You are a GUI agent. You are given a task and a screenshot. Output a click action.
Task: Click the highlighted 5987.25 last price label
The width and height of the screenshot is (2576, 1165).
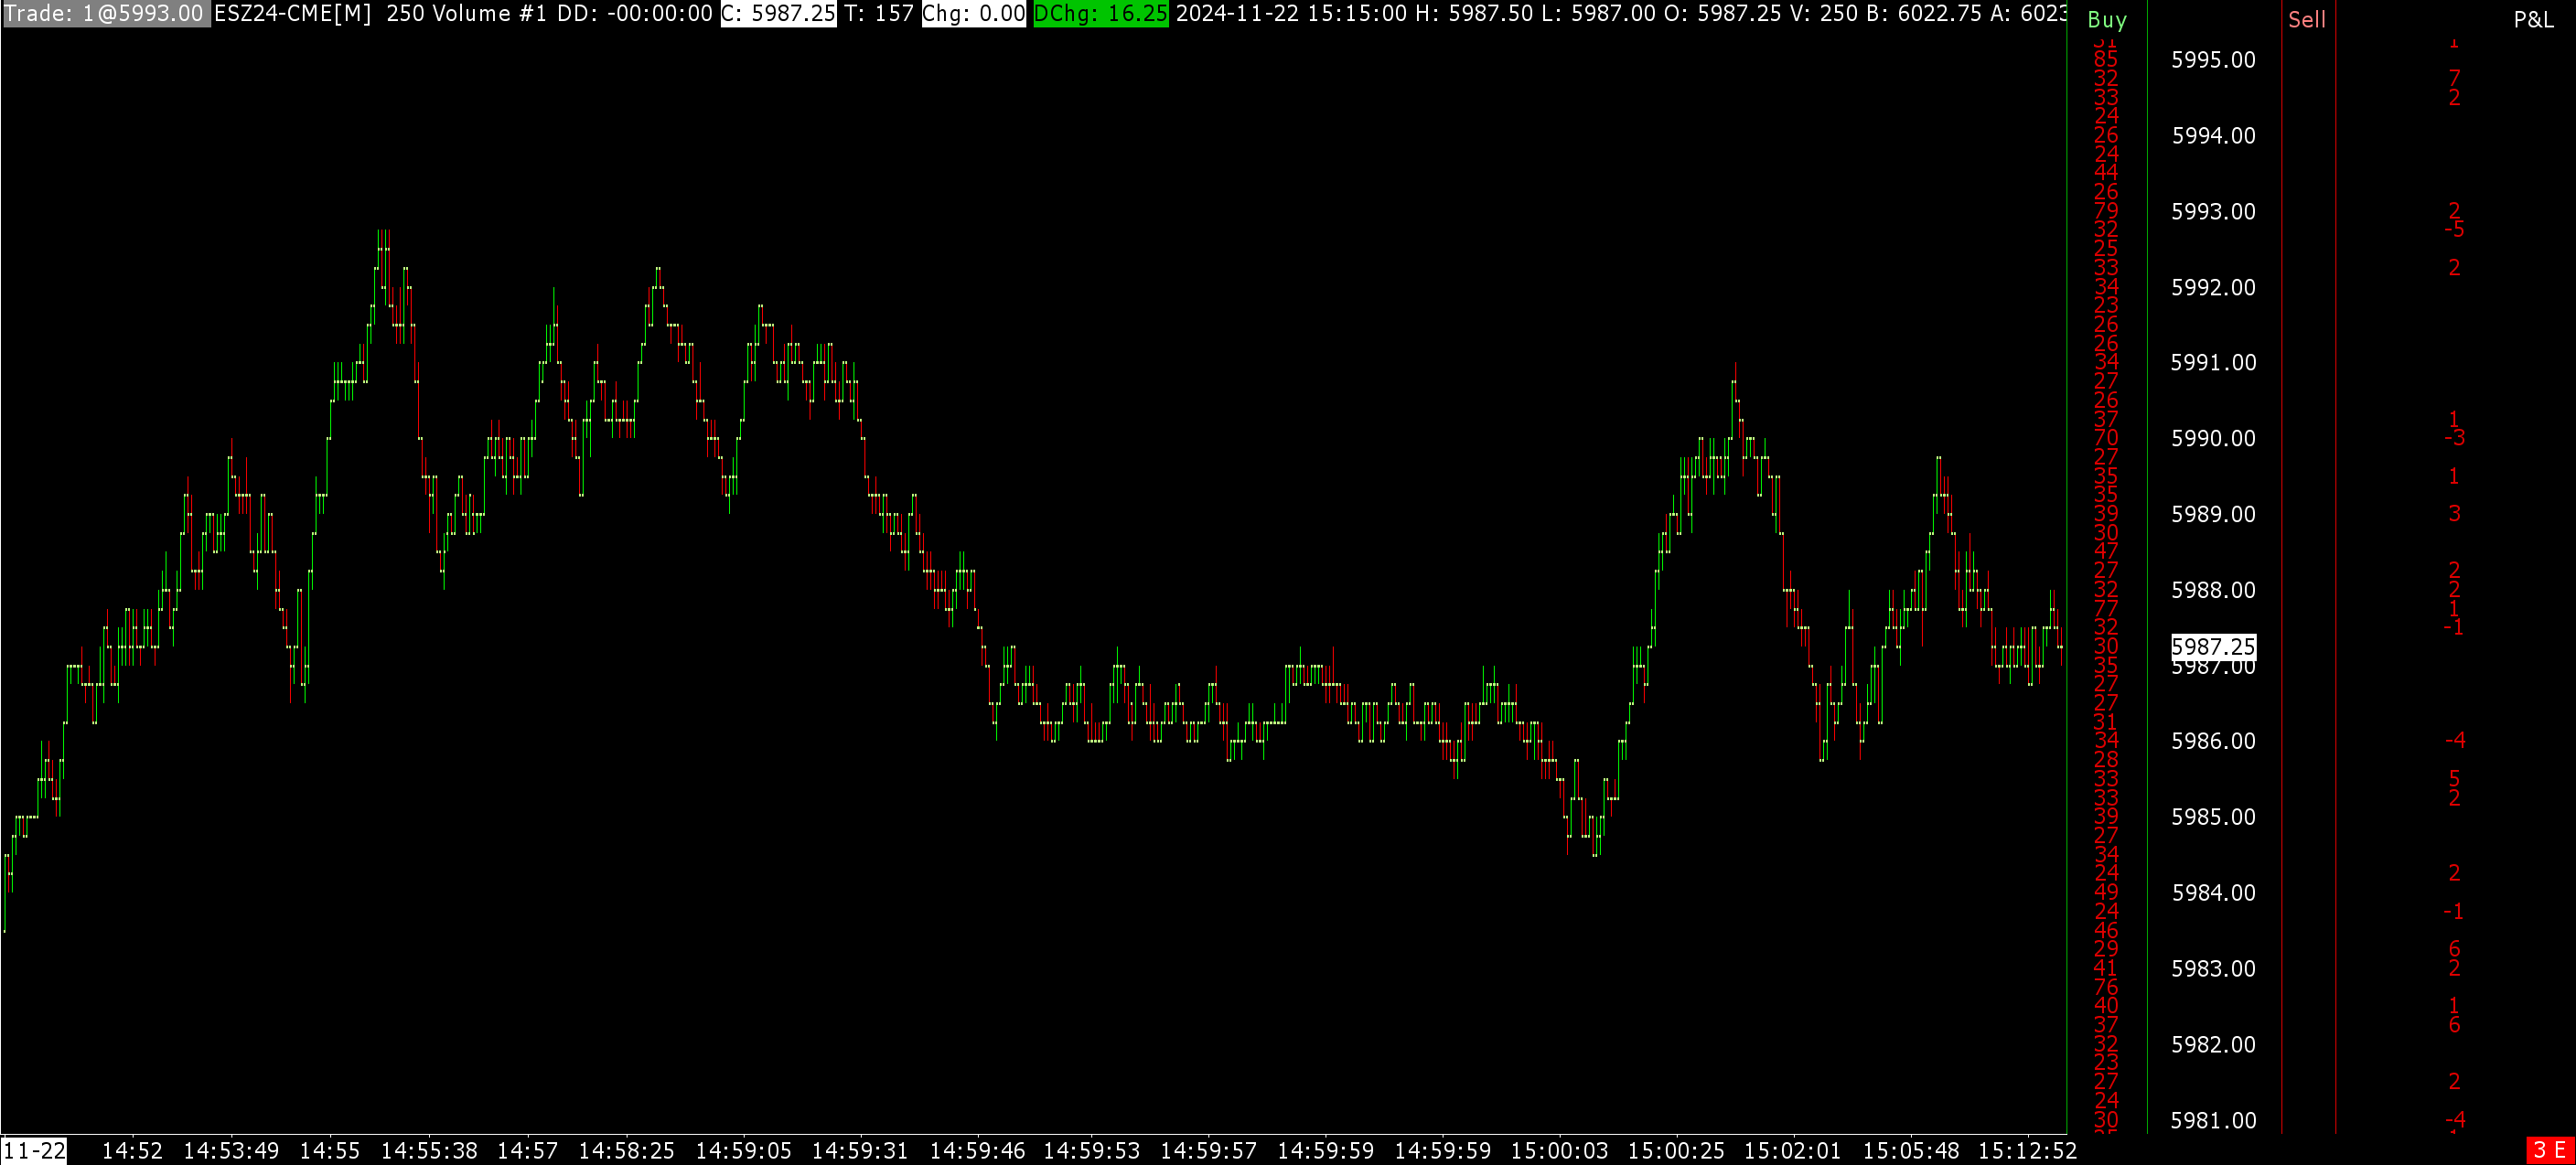click(2213, 646)
